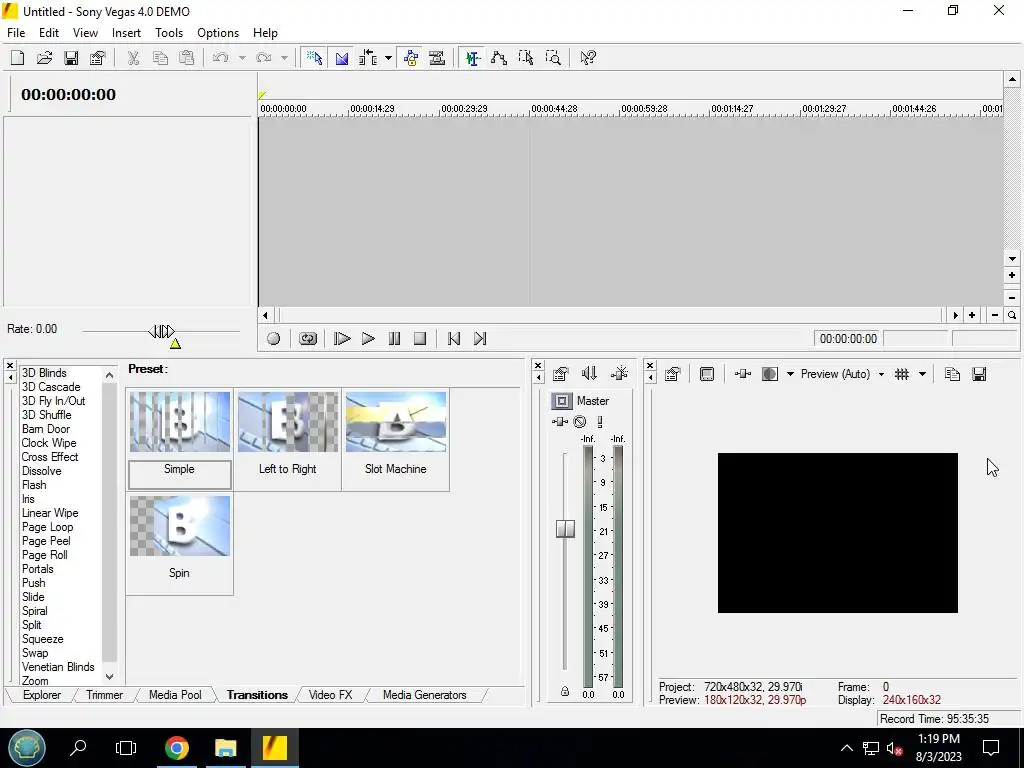
Task: Click Copy Snapshot to Clipboard icon in preview
Action: pyautogui.click(x=952, y=374)
